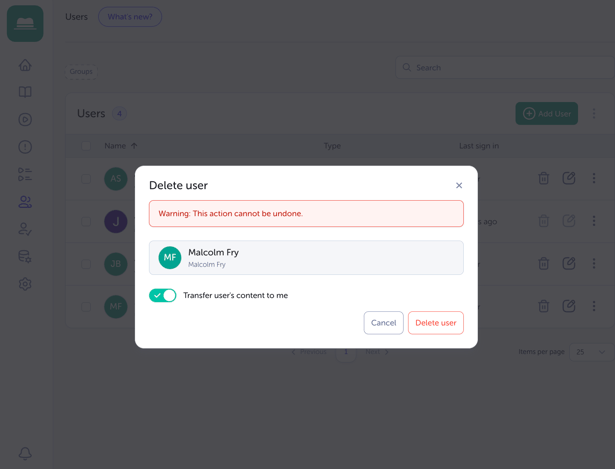
Task: Click into the Search input field
Action: pyautogui.click(x=505, y=67)
